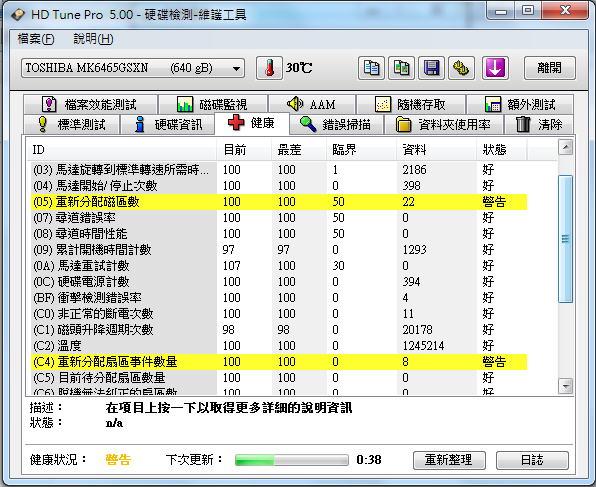The height and width of the screenshot is (487, 596).
Task: Click the scrollbar down arrow
Action: pos(566,386)
